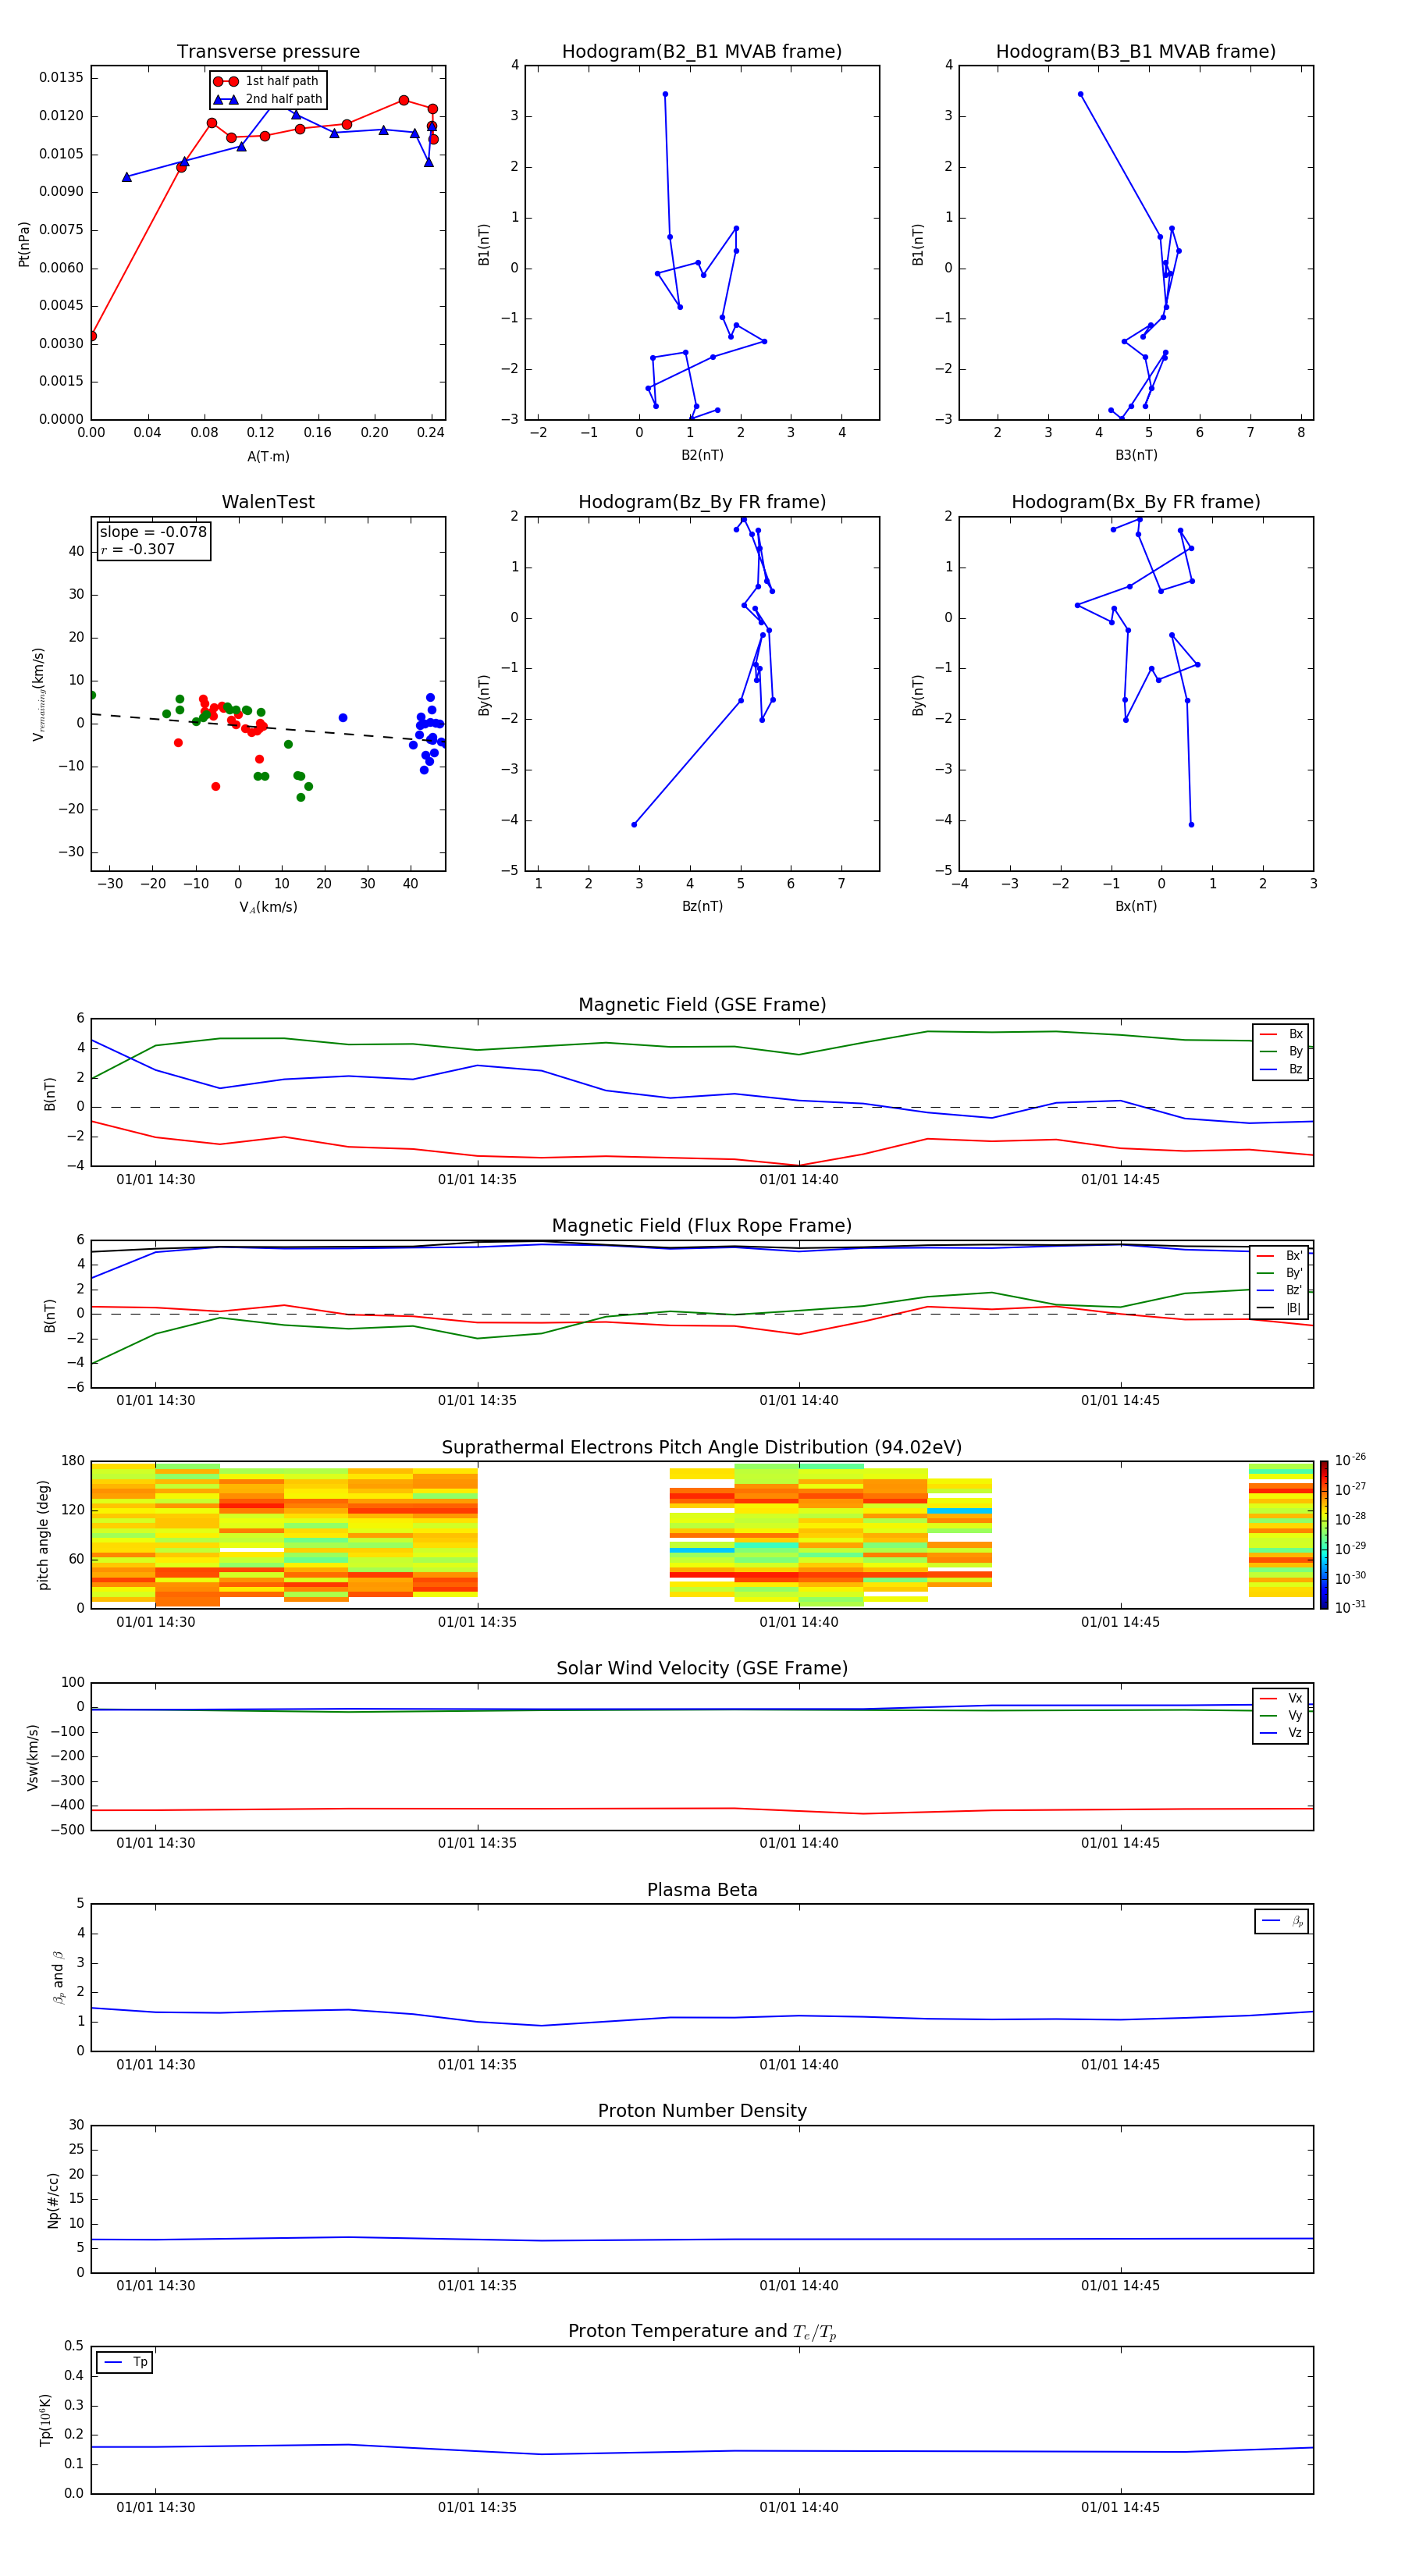
Task: Click the 'A(T·m)' x-axis label
Action: tap(268, 457)
